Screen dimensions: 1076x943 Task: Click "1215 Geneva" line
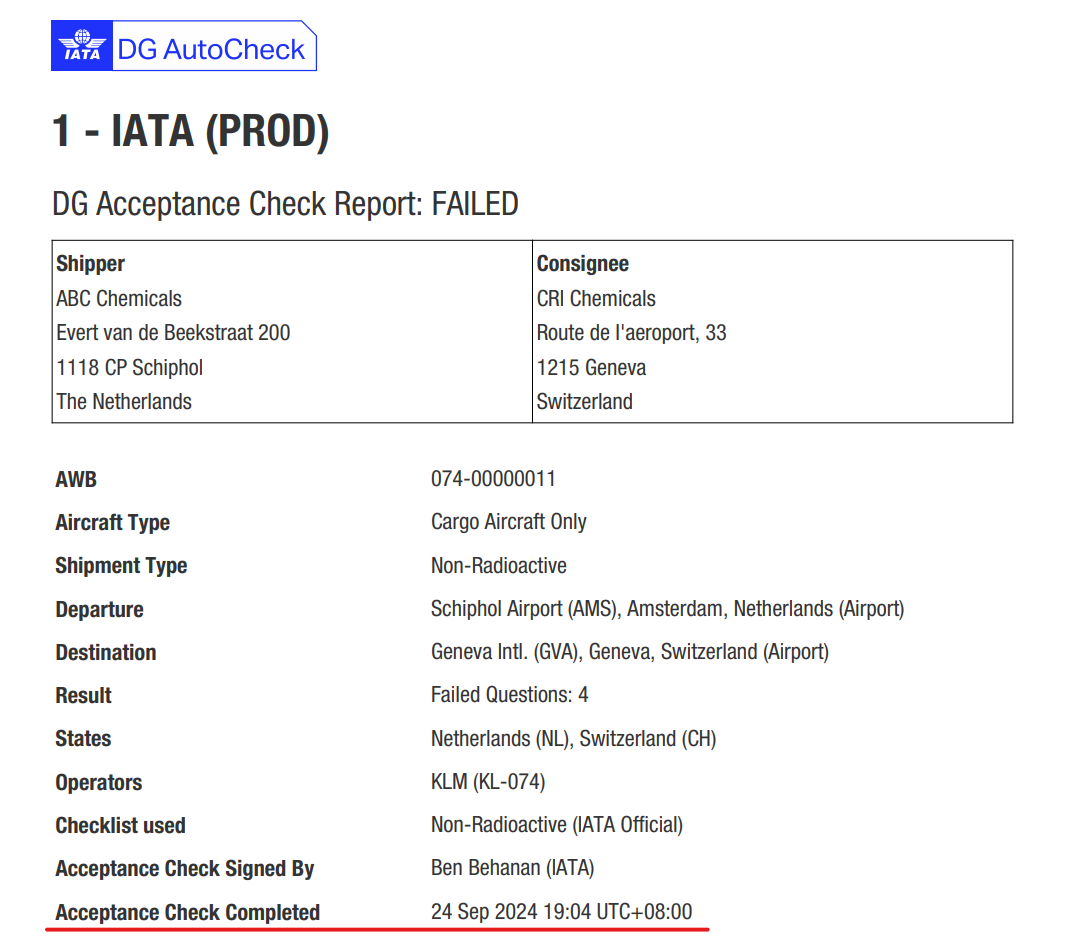tap(592, 367)
